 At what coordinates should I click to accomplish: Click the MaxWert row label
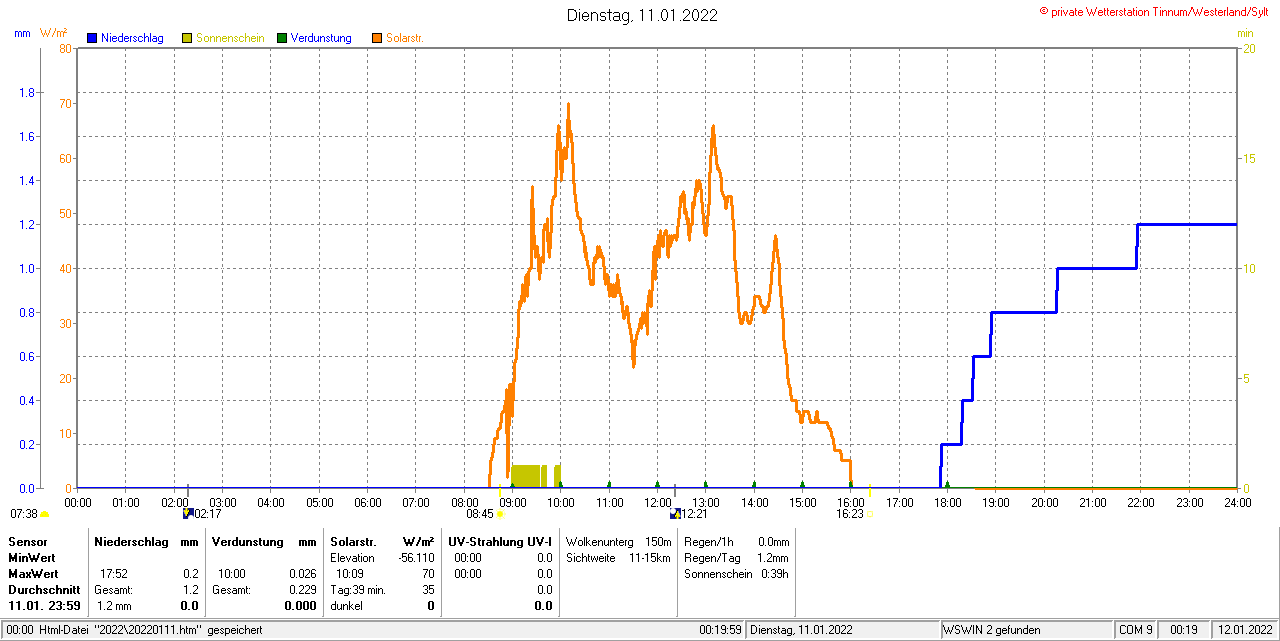pyautogui.click(x=33, y=573)
